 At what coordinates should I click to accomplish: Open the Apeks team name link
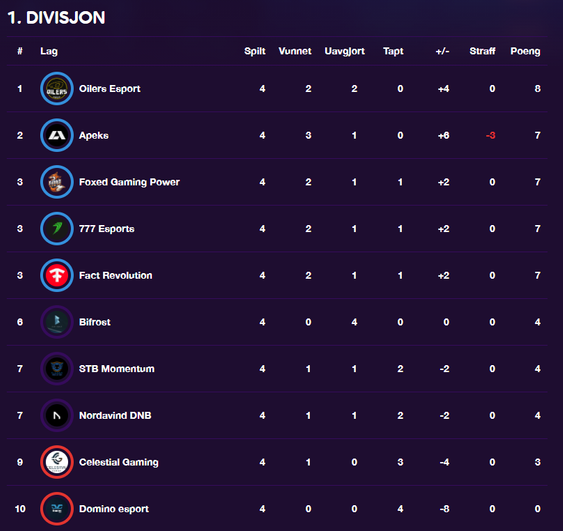(94, 136)
